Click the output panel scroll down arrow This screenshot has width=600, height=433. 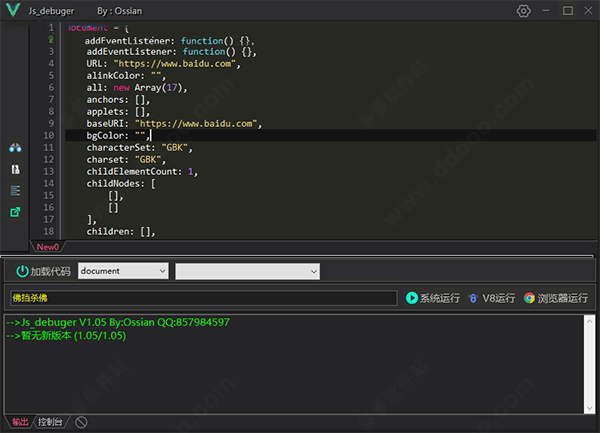click(x=589, y=408)
